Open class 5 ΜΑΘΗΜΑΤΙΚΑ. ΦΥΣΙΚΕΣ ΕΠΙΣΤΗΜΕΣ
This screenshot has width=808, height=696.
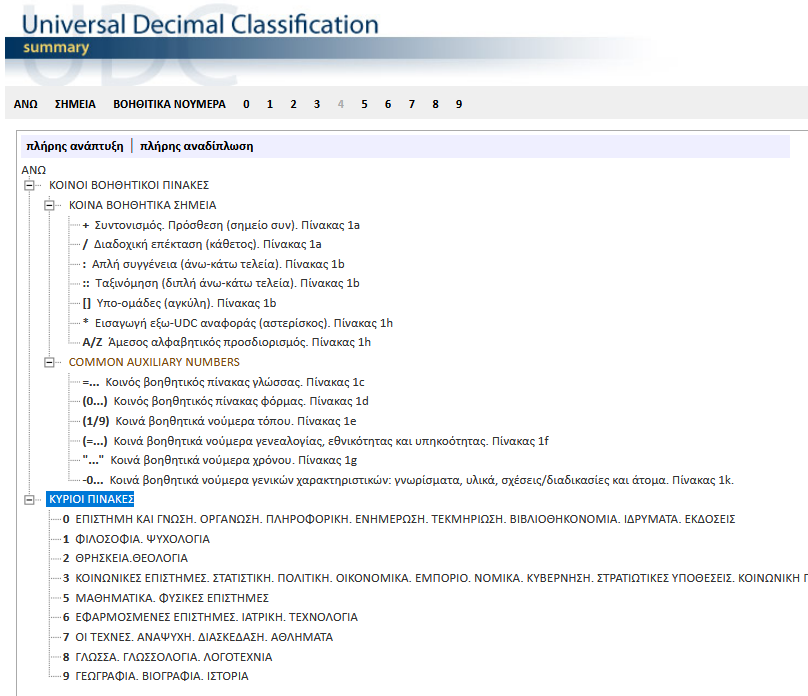pos(165,598)
